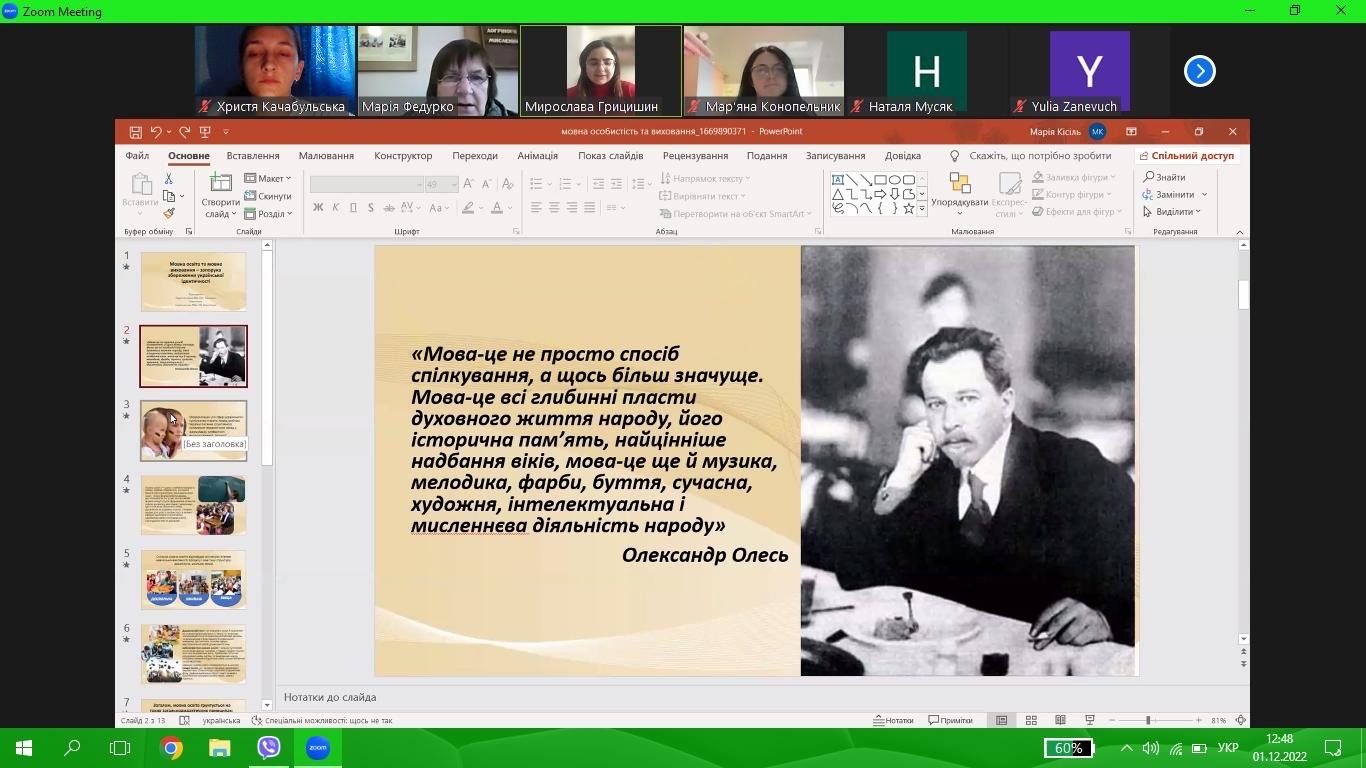Switch to the Малювання tab
Image resolution: width=1366 pixels, height=768 pixels.
click(326, 156)
